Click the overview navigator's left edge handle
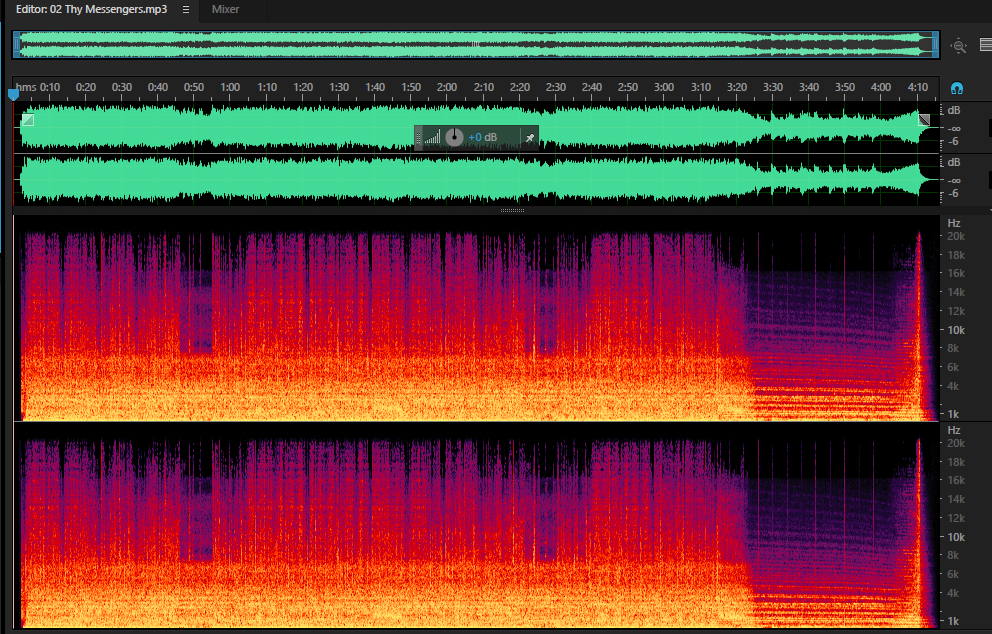Image resolution: width=992 pixels, height=634 pixels. pyautogui.click(x=17, y=45)
